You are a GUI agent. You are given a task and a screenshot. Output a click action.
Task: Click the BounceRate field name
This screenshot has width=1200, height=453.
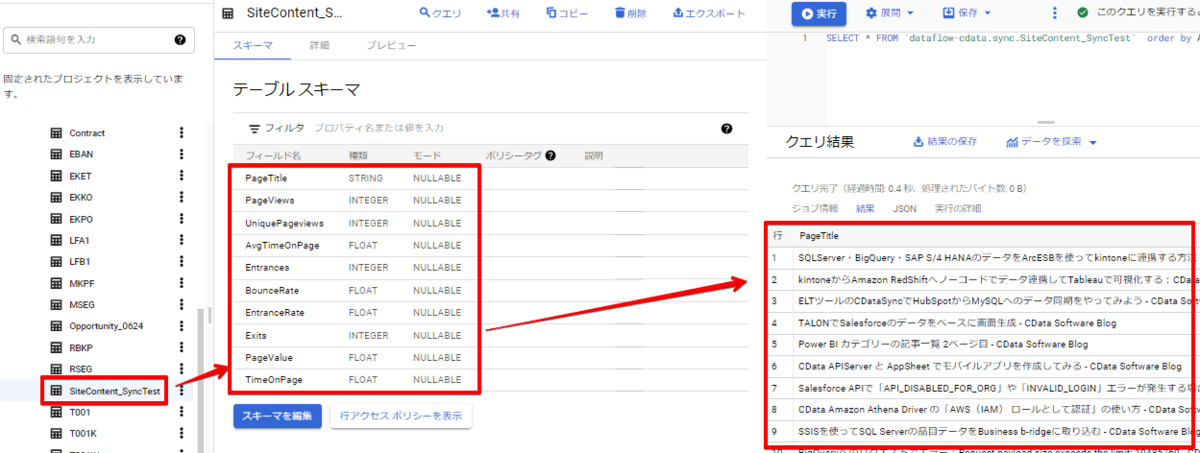point(272,290)
